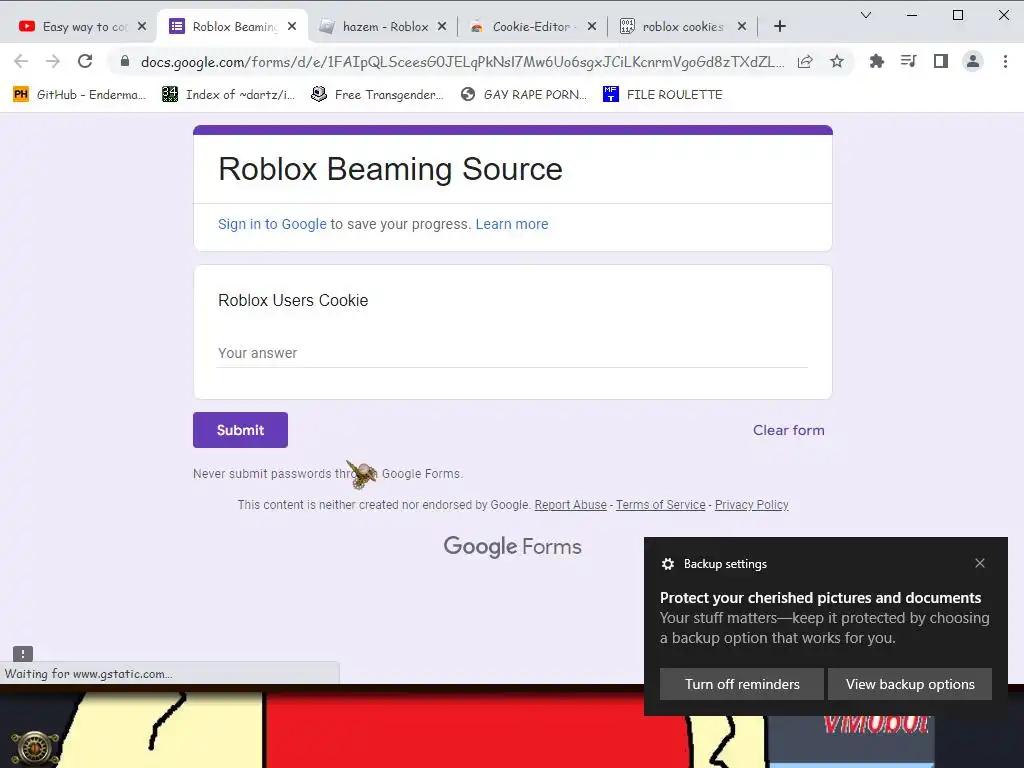Open Chrome three-dot menu
The image size is (1024, 768).
click(x=1005, y=61)
